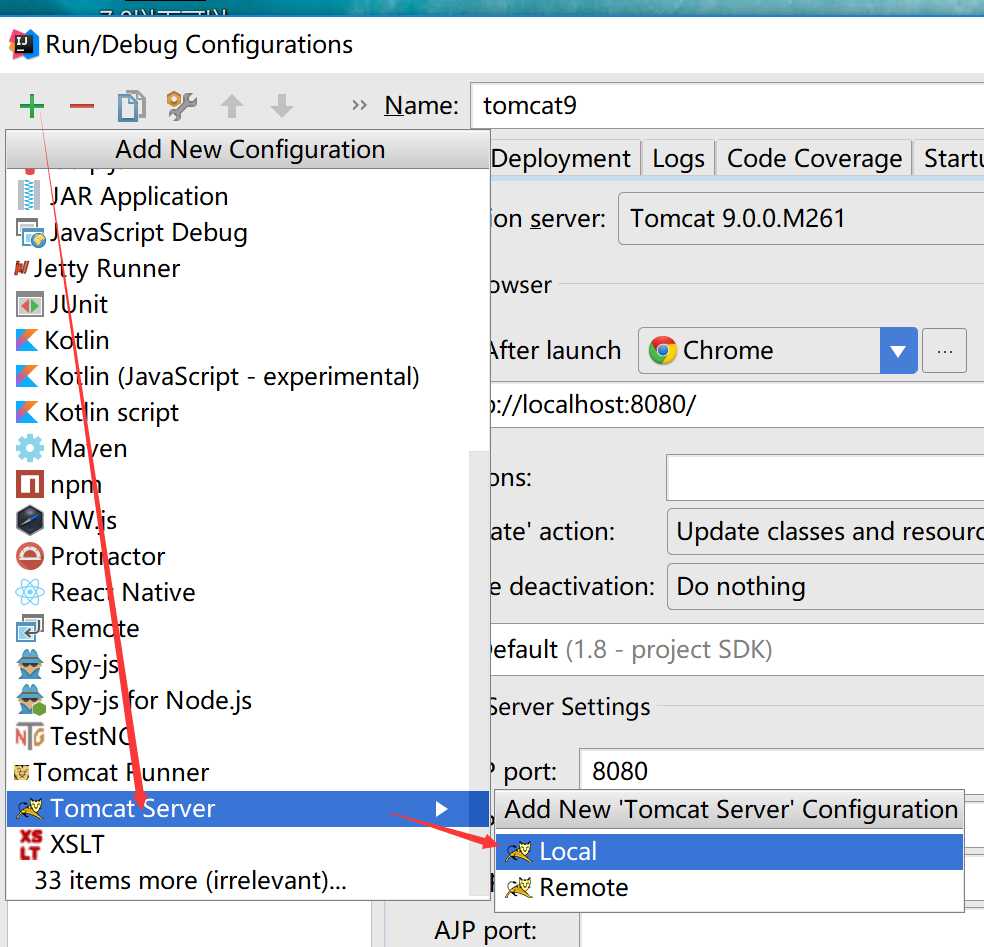The image size is (984, 947).
Task: Select JAR Application in configuration list
Action: pyautogui.click(x=248, y=196)
